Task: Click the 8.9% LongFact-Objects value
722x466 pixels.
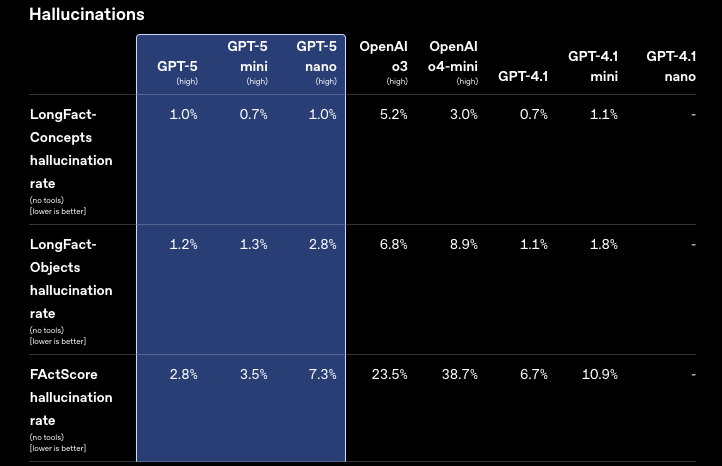Action: tap(464, 244)
